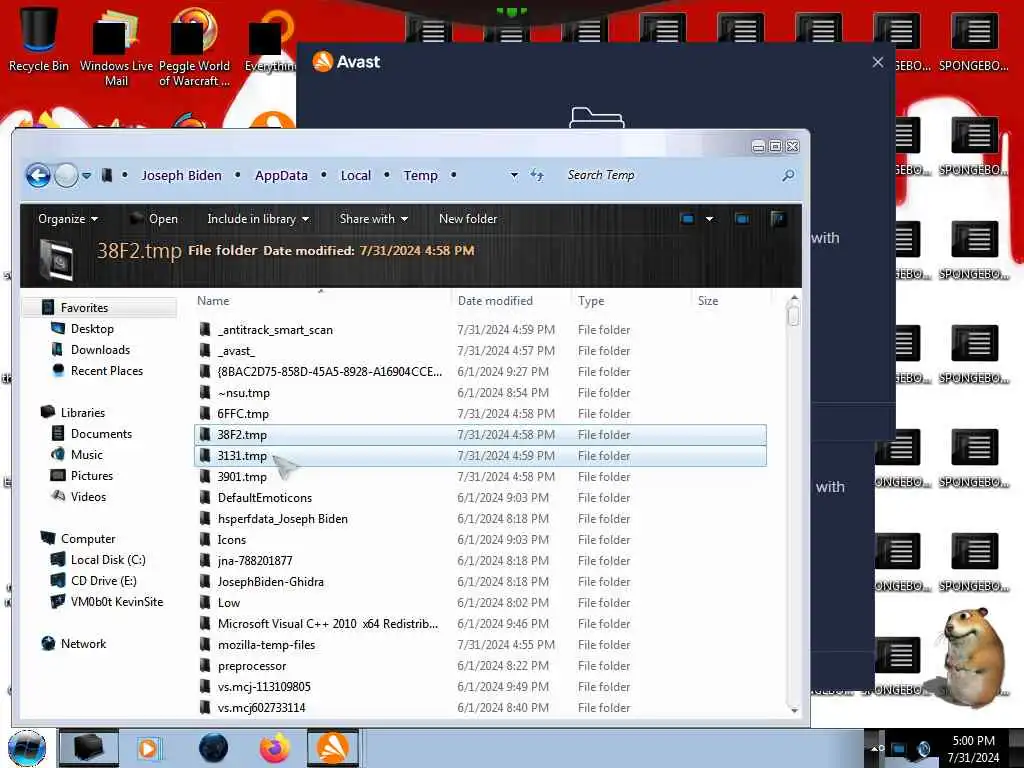Open CD Drive (E:)
This screenshot has height=768, width=1024.
103,581
